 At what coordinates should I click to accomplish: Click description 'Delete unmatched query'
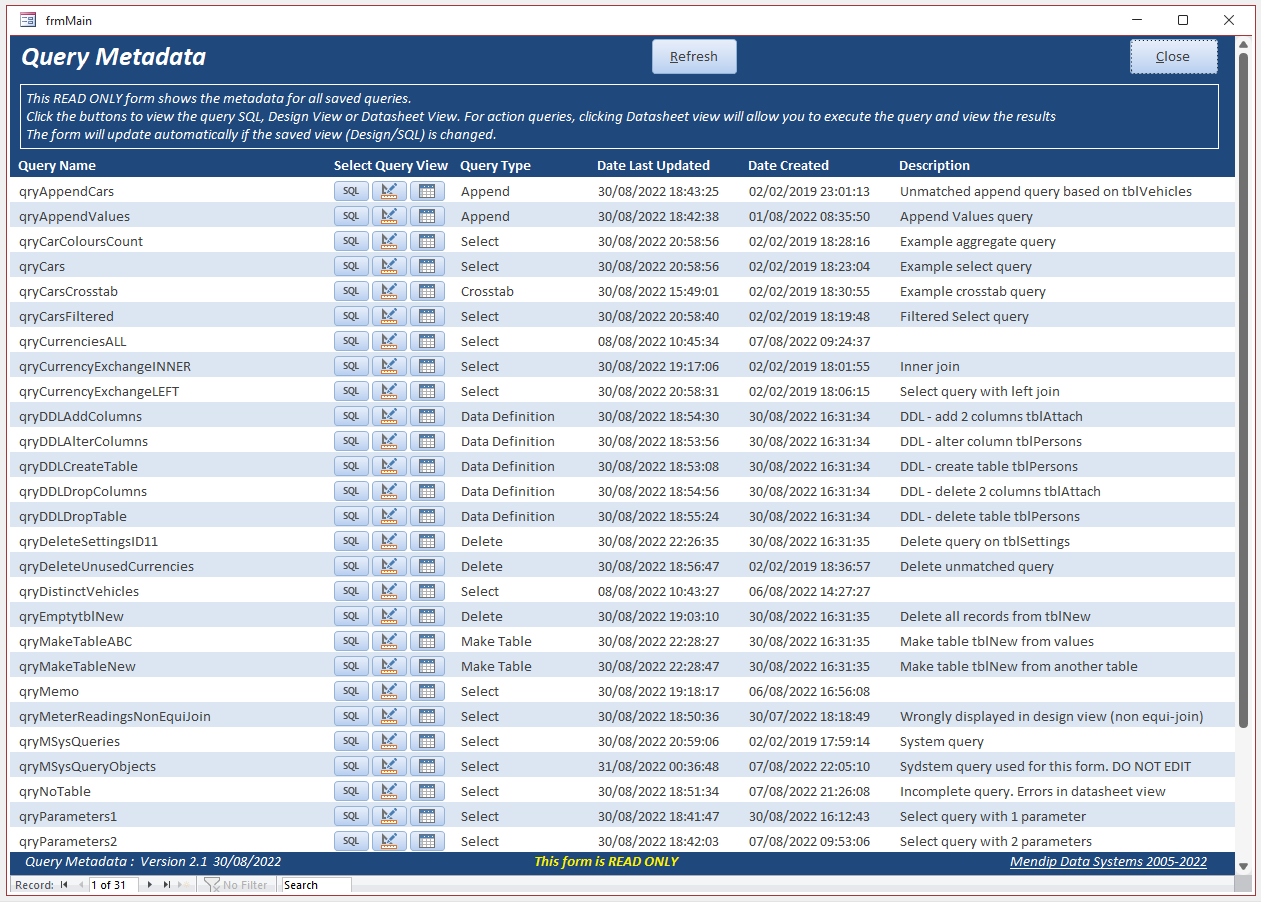[976, 566]
